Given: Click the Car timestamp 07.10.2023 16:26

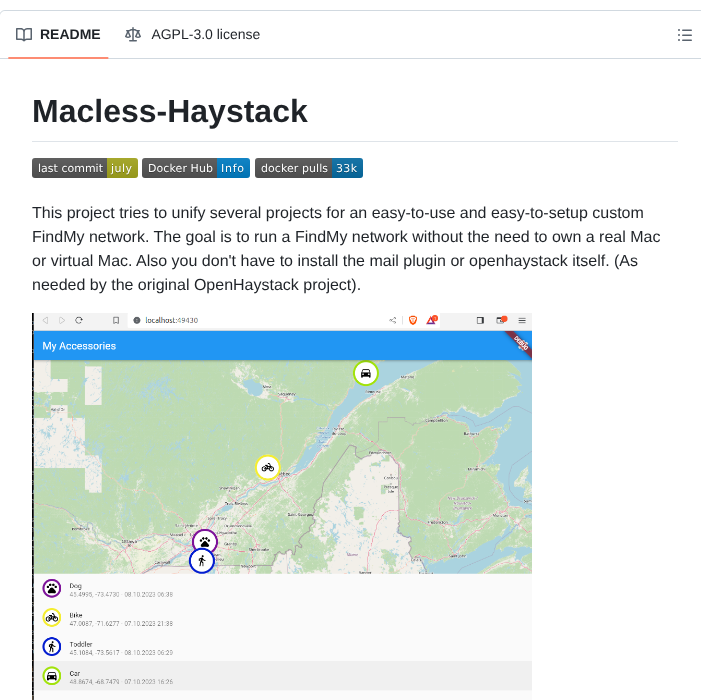Looking at the screenshot, I should 148,682.
